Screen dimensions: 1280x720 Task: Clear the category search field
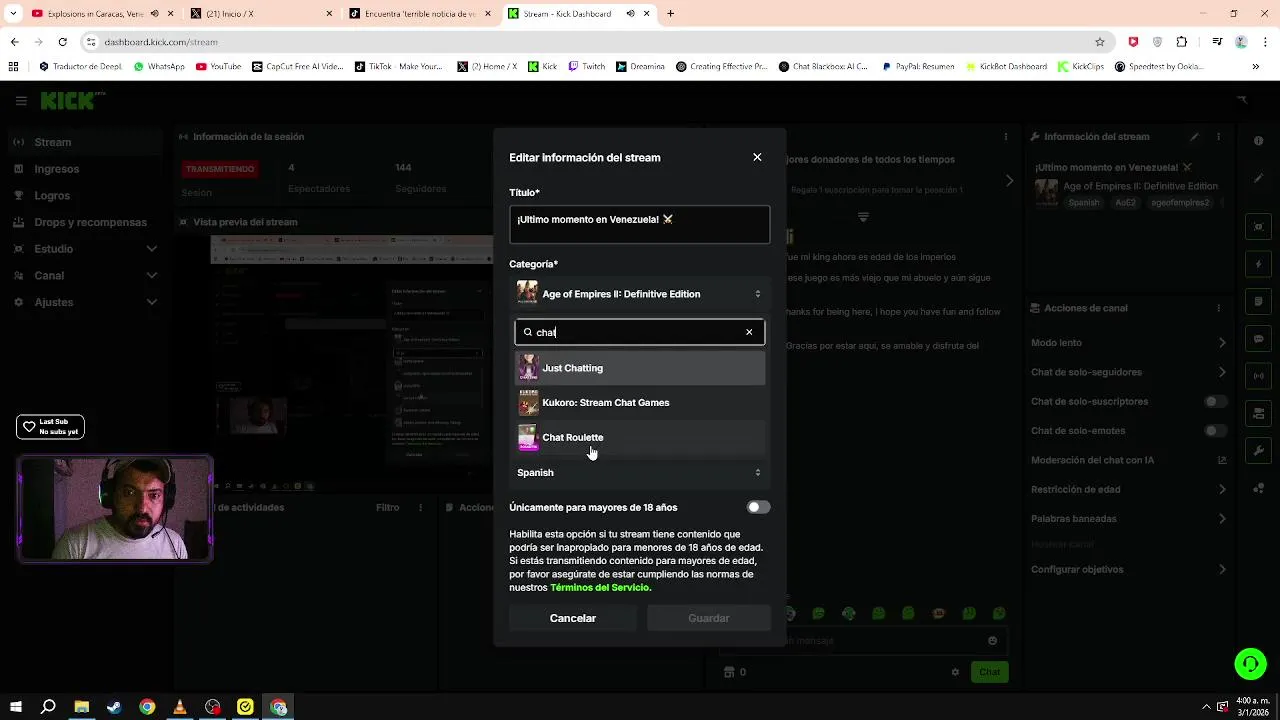(749, 332)
